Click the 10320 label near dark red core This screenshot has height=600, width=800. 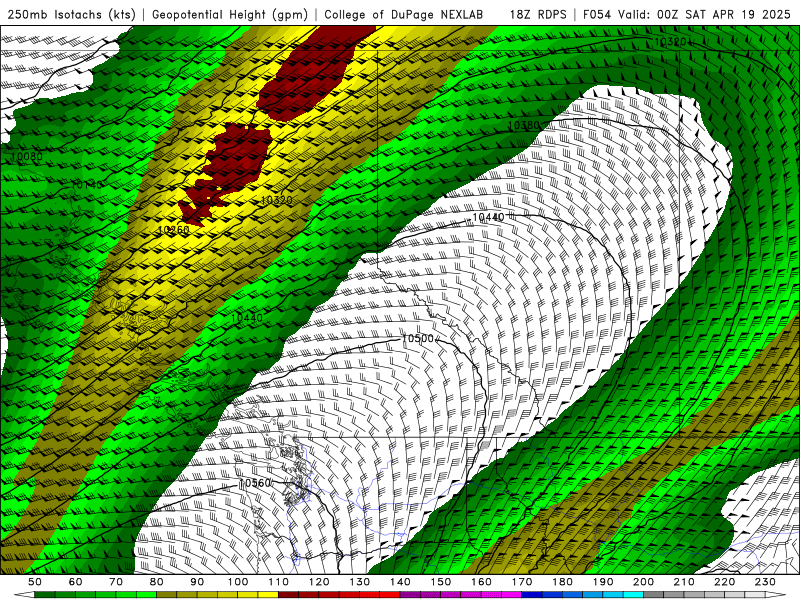(276, 200)
